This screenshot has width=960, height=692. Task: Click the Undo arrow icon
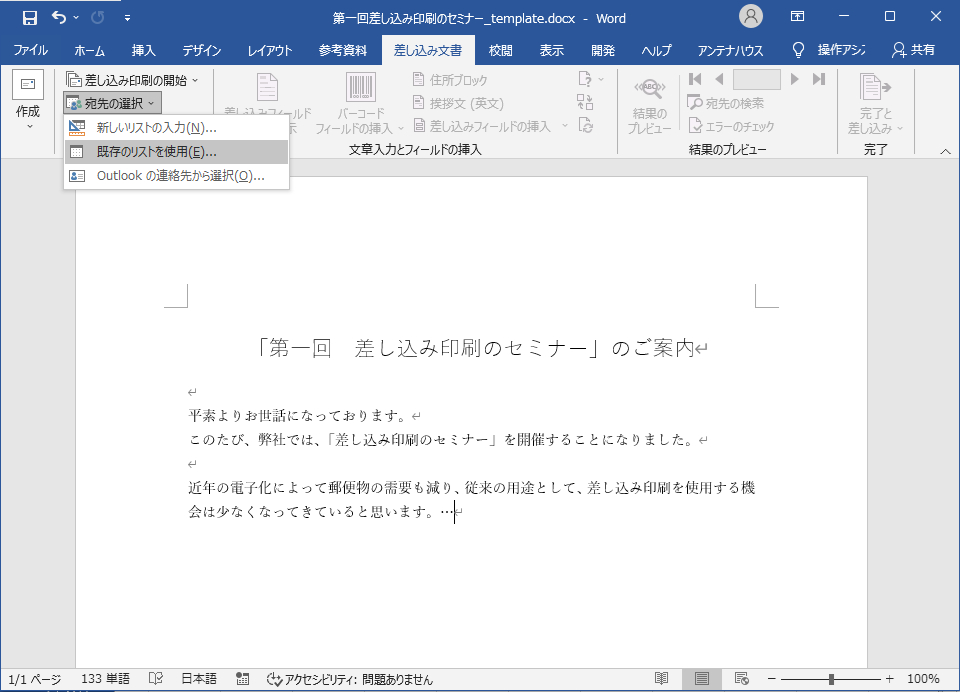58,17
